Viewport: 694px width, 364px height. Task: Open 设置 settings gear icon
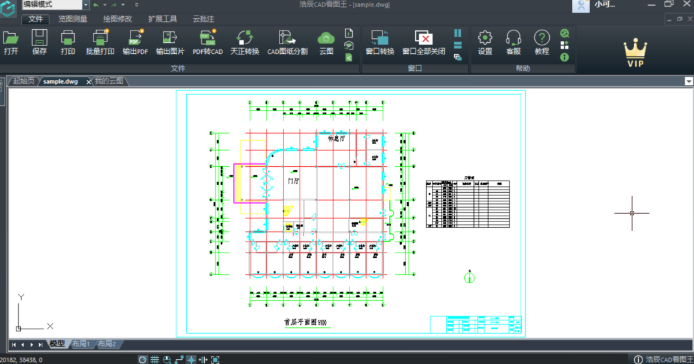point(485,42)
